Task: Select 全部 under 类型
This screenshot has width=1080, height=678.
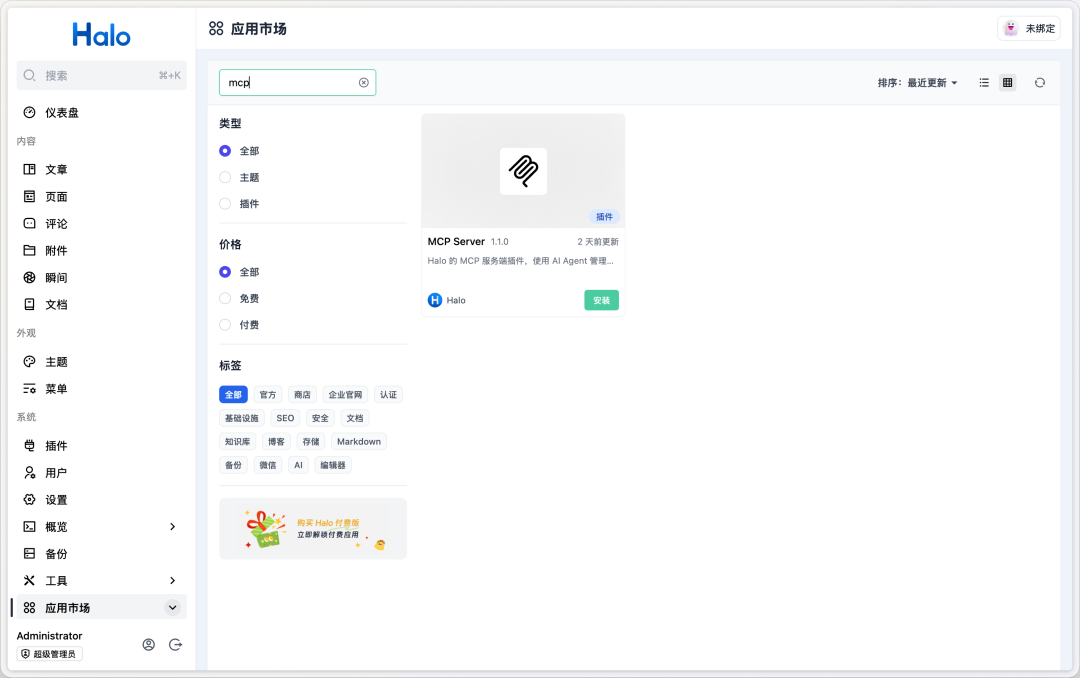Action: [x=225, y=151]
